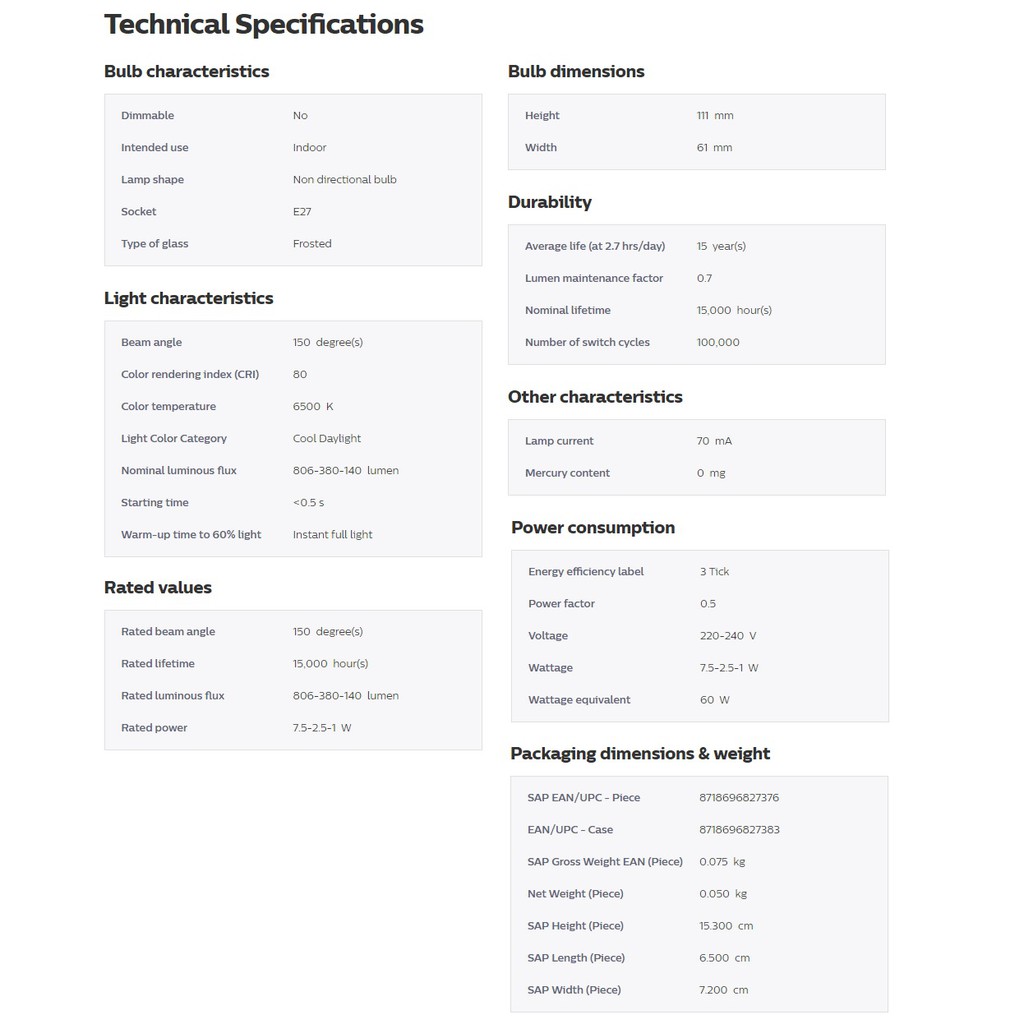Screen dimensions: 1024x1024
Task: Select the Cool Daylight value
Action: click(x=327, y=439)
